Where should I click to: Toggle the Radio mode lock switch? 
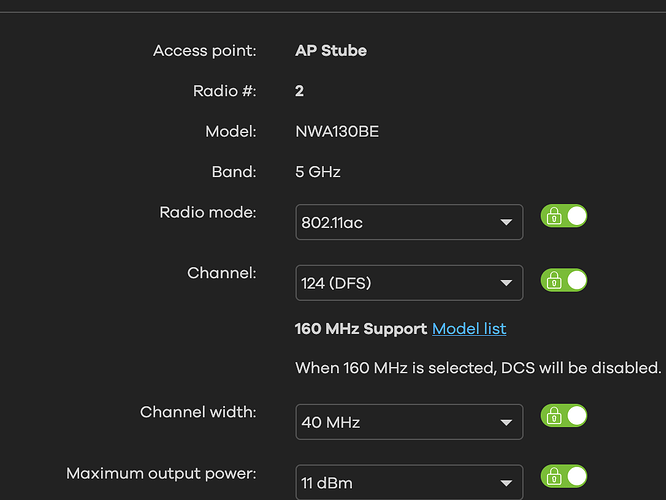pyautogui.click(x=564, y=216)
